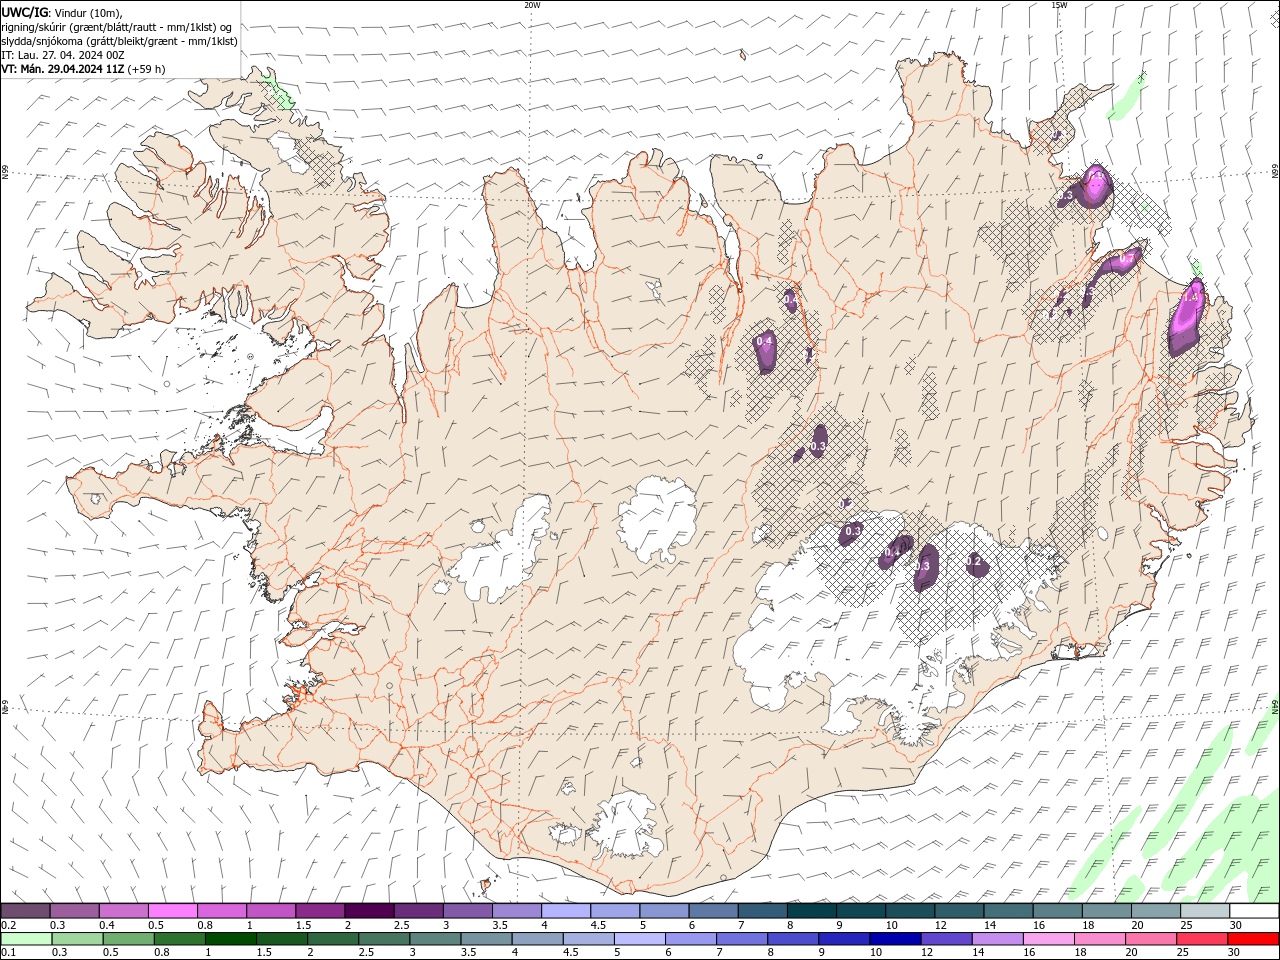Select the darkest green 1 swatch in bottom legend

pos(231,939)
